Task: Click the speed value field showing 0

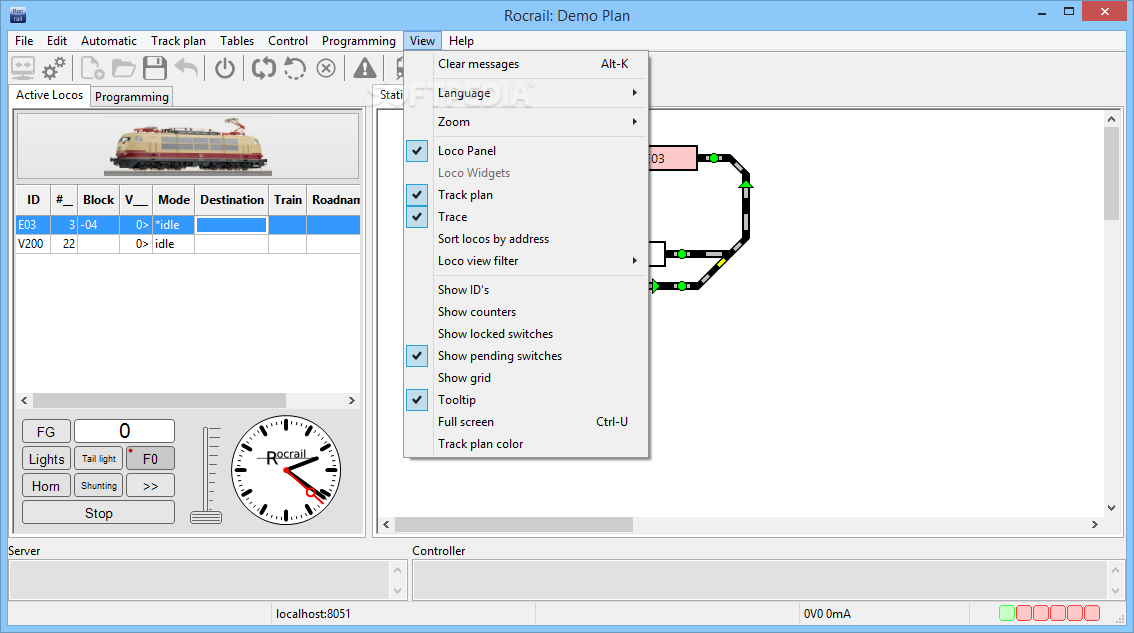Action: (124, 431)
